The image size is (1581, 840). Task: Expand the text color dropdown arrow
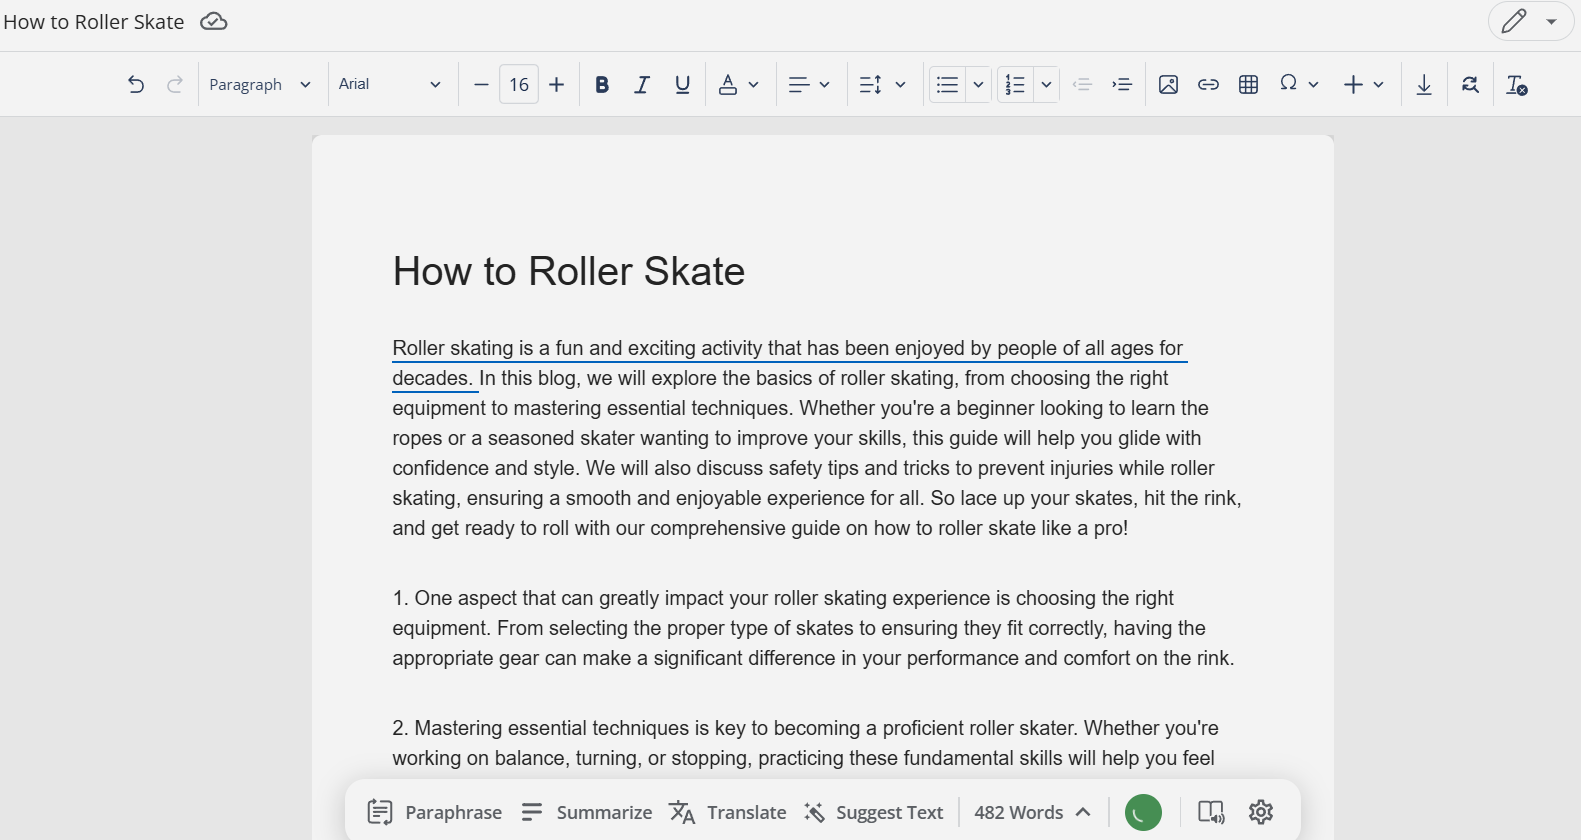point(754,85)
